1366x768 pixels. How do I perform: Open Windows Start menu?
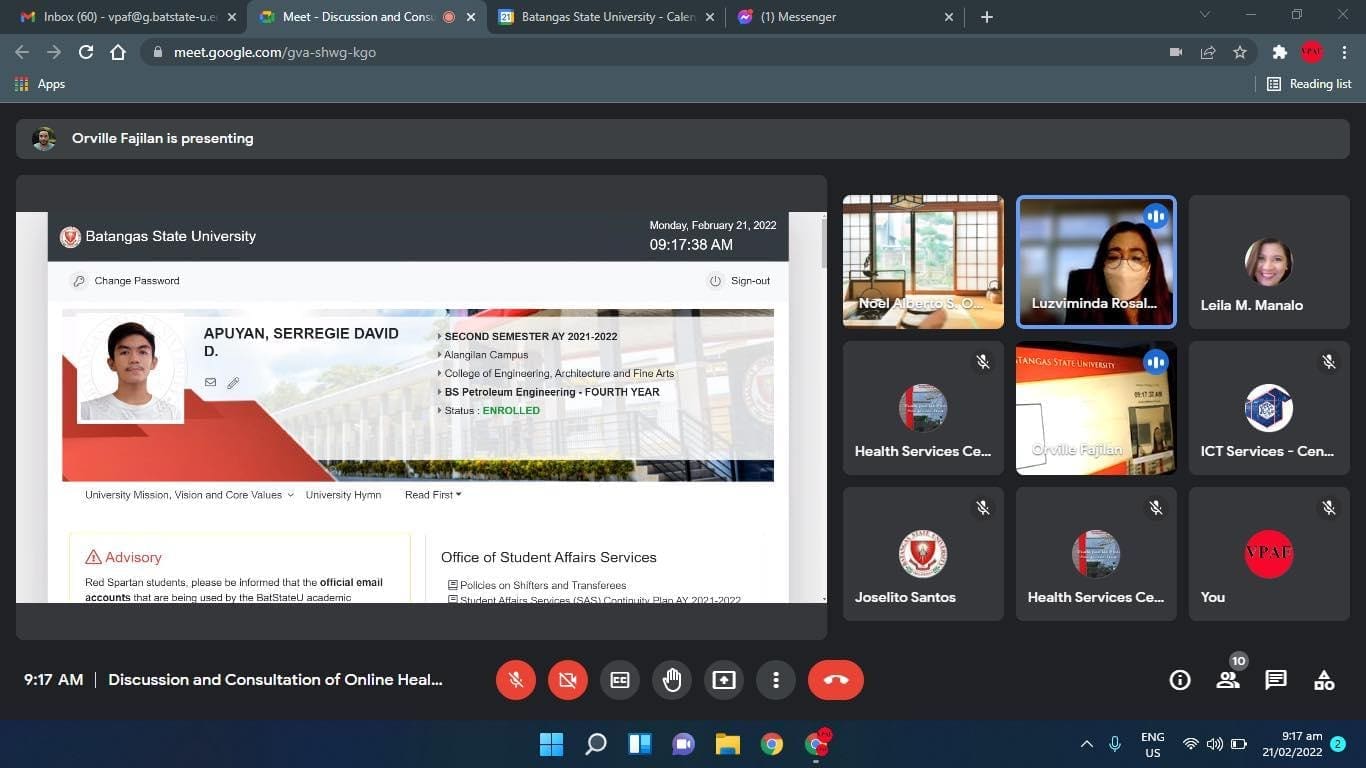click(x=551, y=744)
